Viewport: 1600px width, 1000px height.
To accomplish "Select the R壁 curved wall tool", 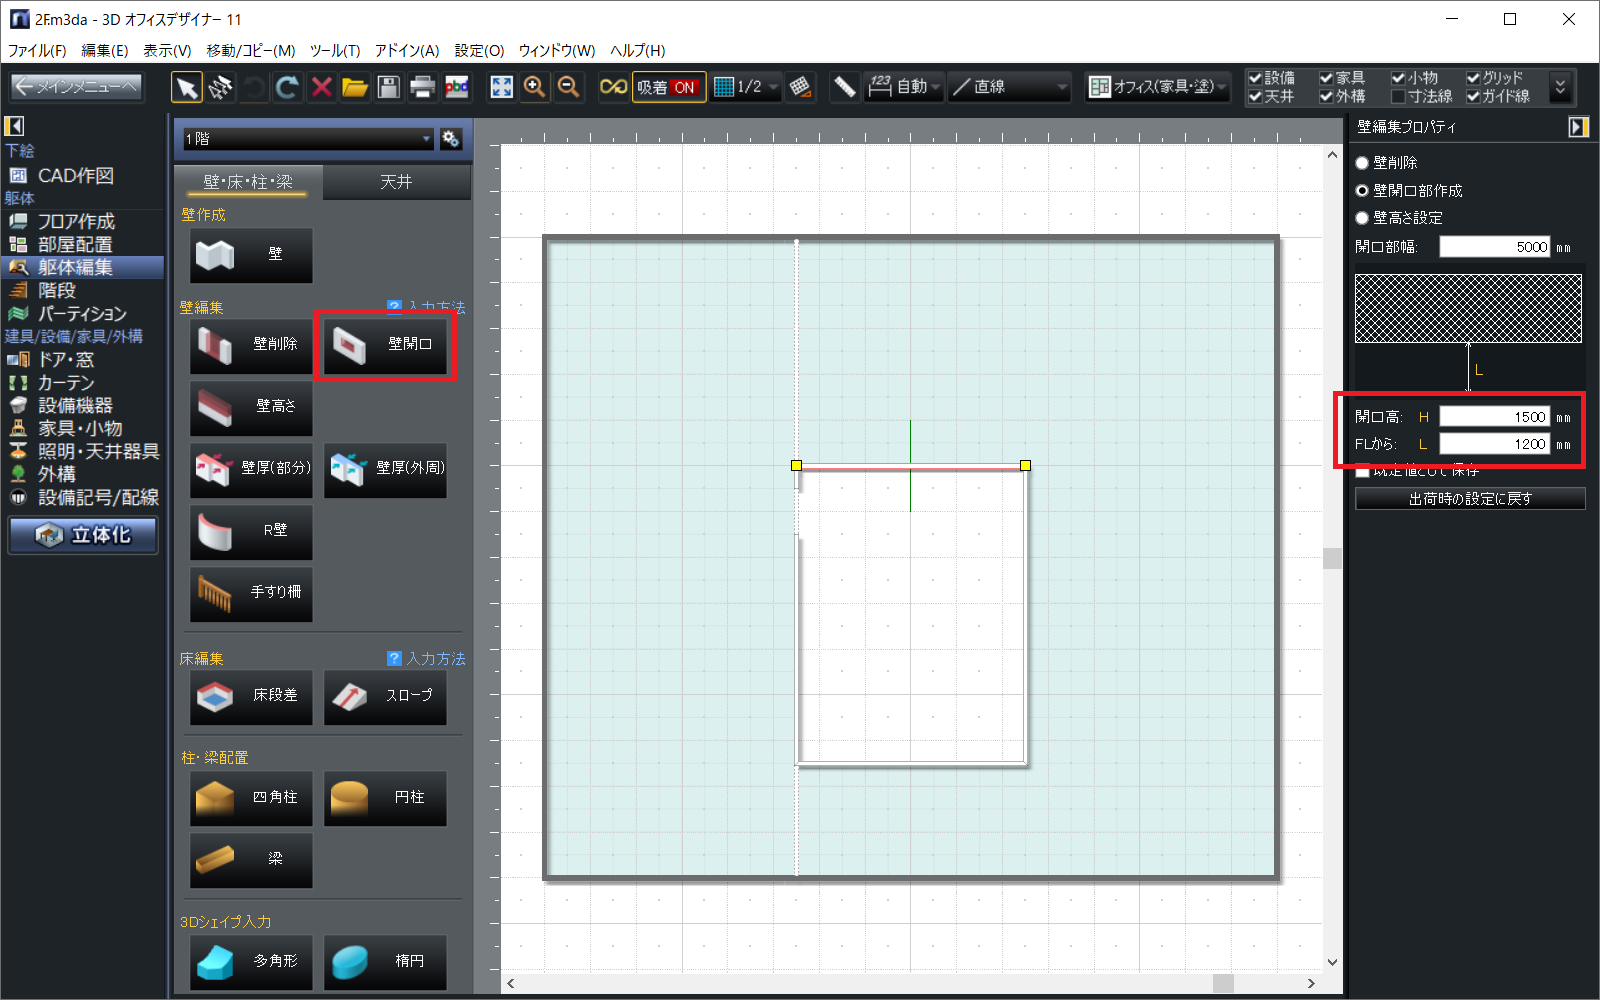I will 251,530.
